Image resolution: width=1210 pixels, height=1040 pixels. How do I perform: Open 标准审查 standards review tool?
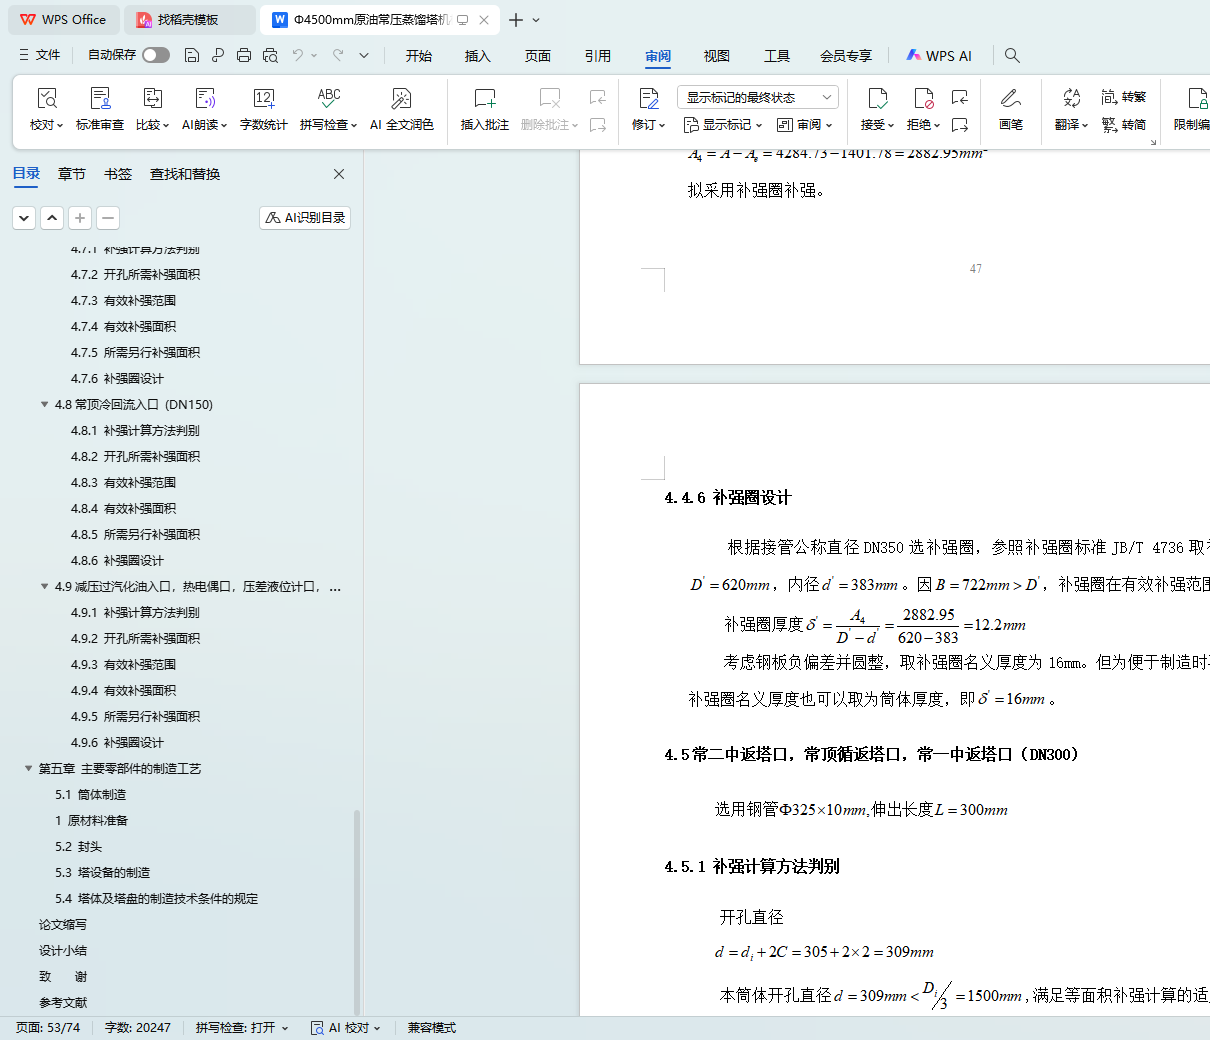100,99
